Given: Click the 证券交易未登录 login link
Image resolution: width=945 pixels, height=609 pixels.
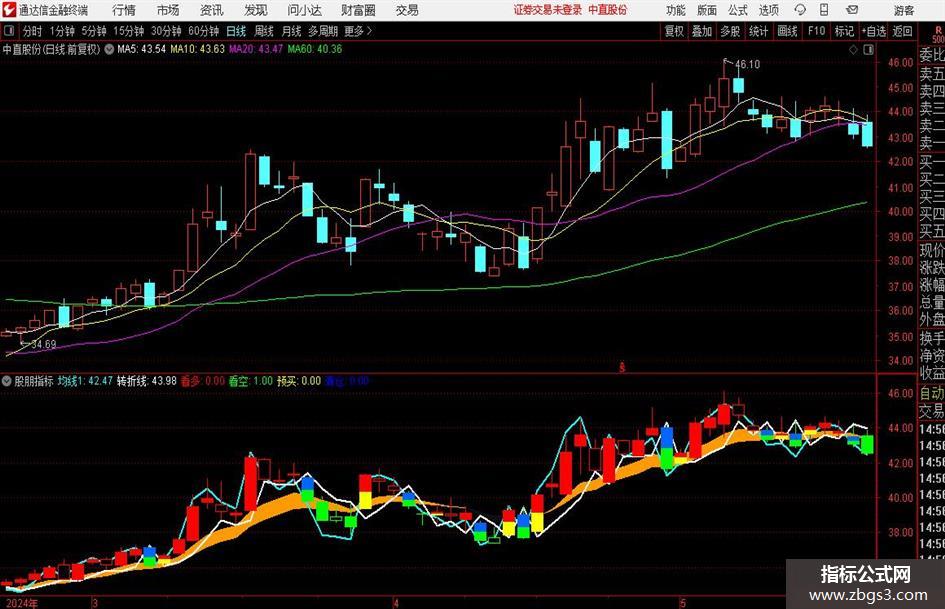Looking at the screenshot, I should click(x=548, y=10).
